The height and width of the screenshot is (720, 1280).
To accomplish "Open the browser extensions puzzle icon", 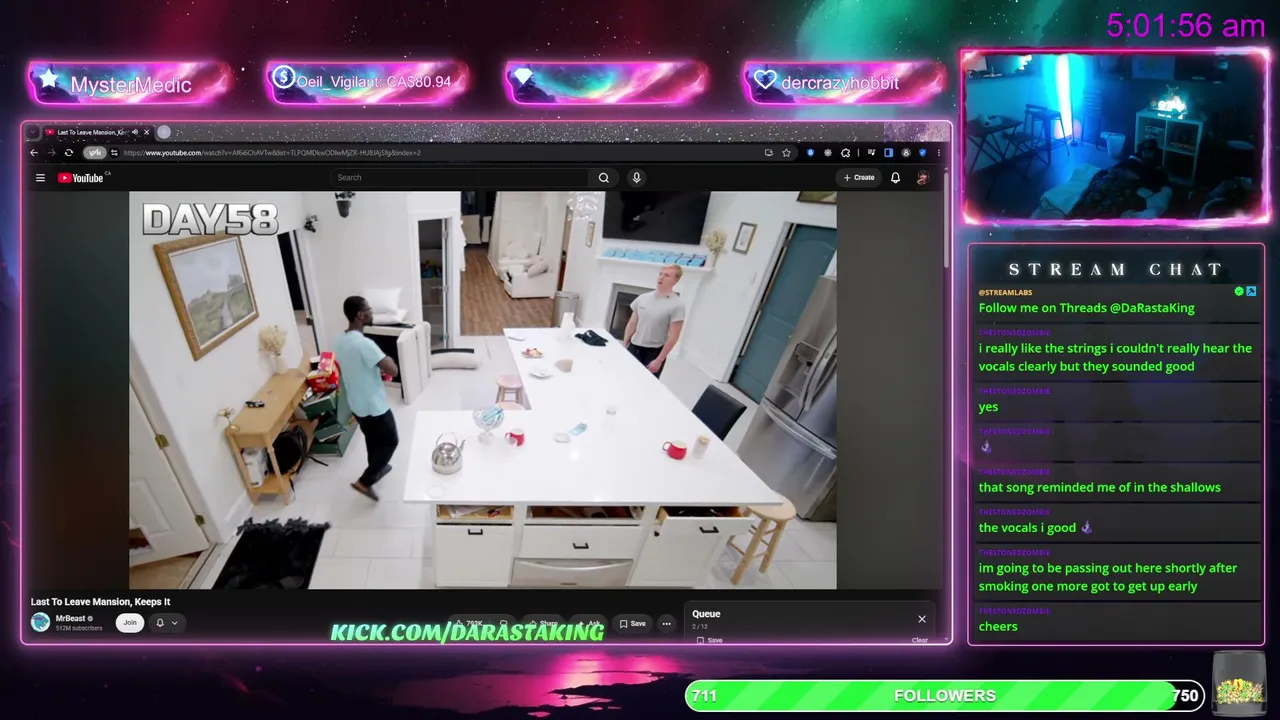I will pos(845,153).
